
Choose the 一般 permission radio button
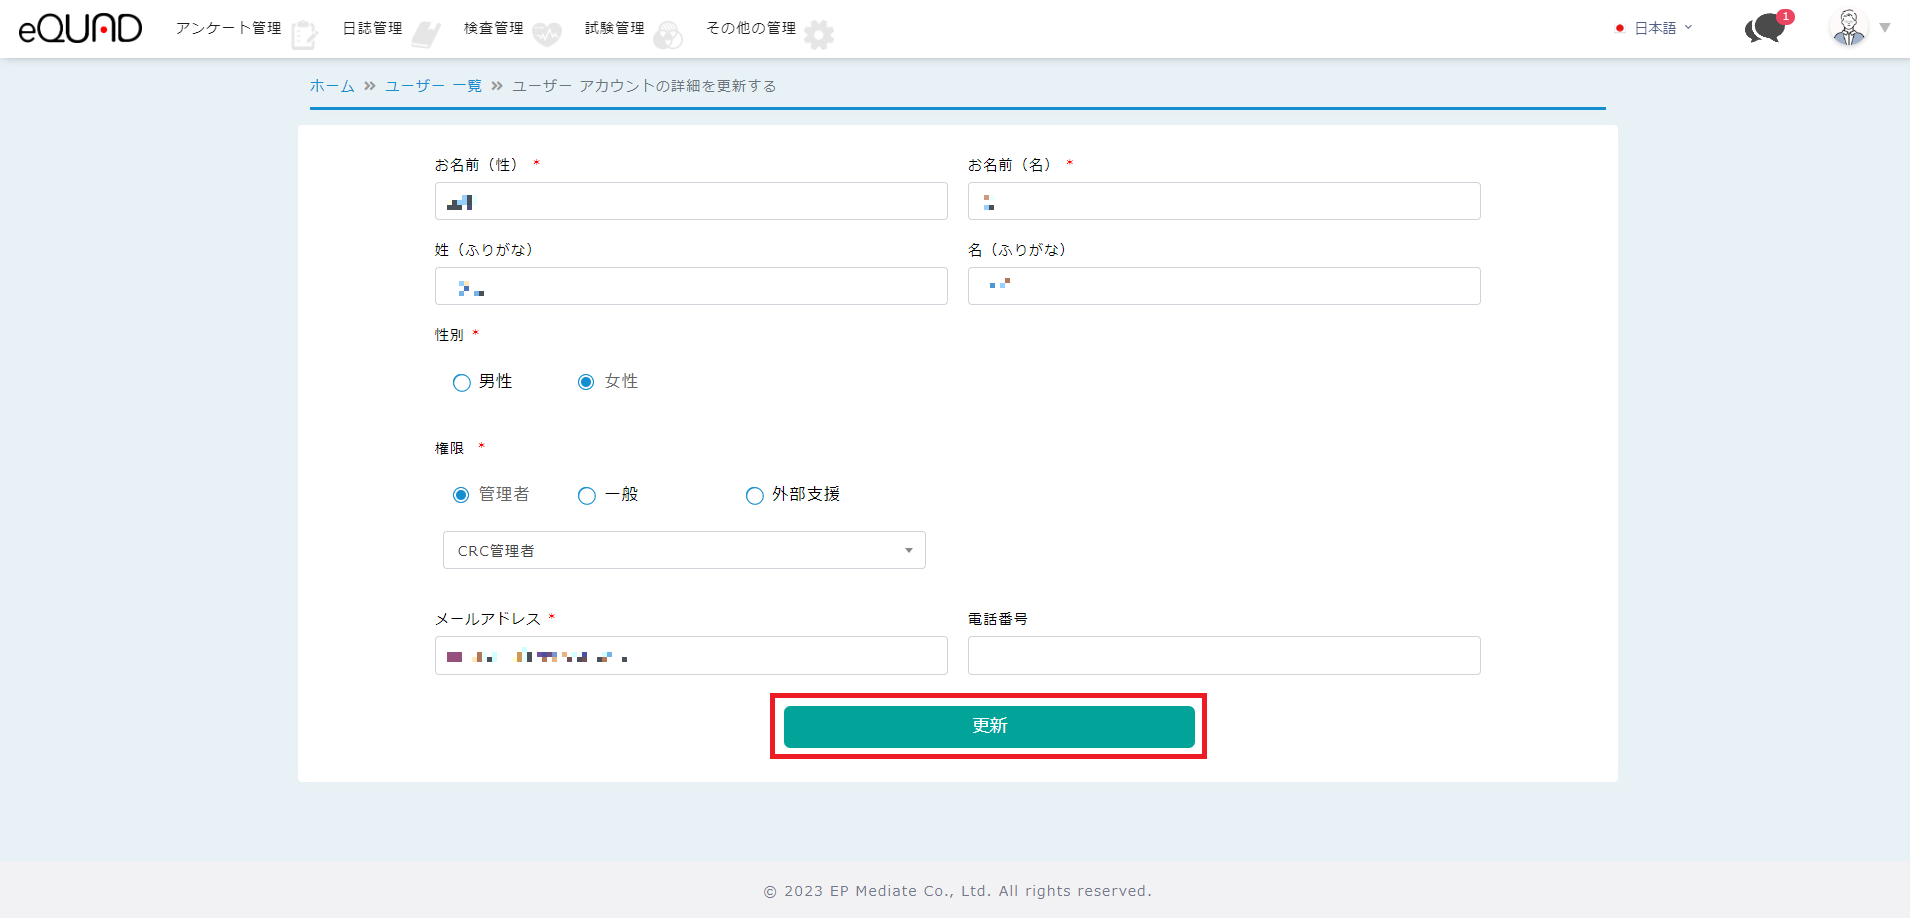click(x=587, y=496)
